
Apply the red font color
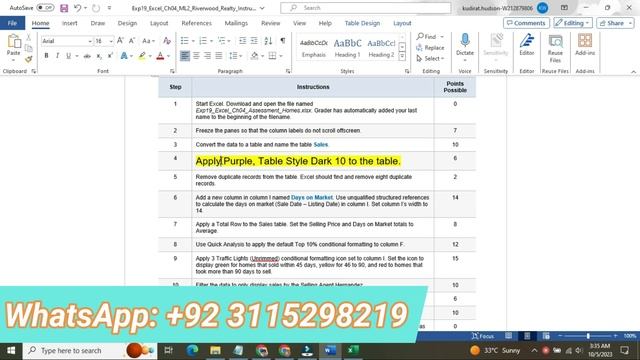160,56
